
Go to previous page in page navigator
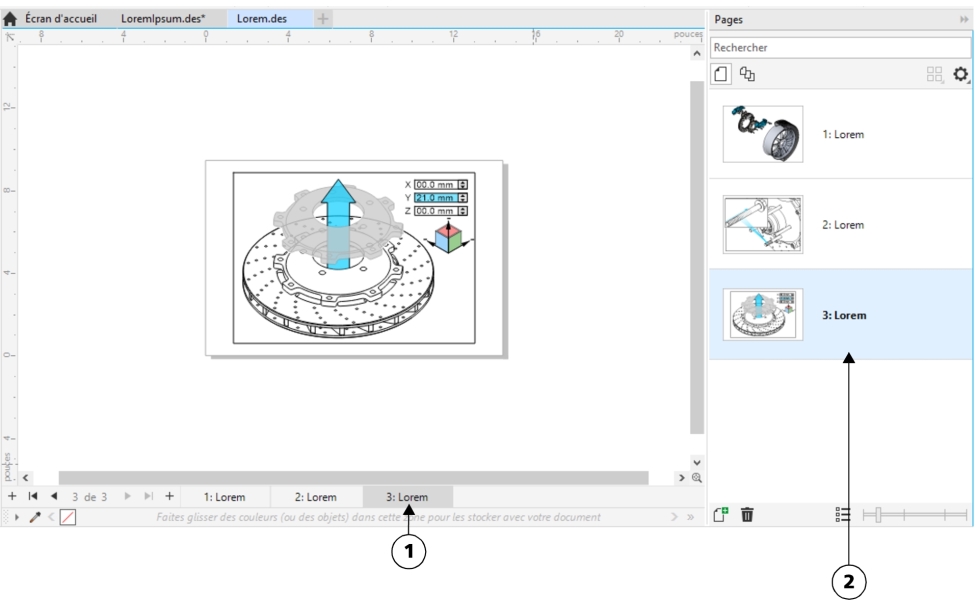[x=54, y=496]
